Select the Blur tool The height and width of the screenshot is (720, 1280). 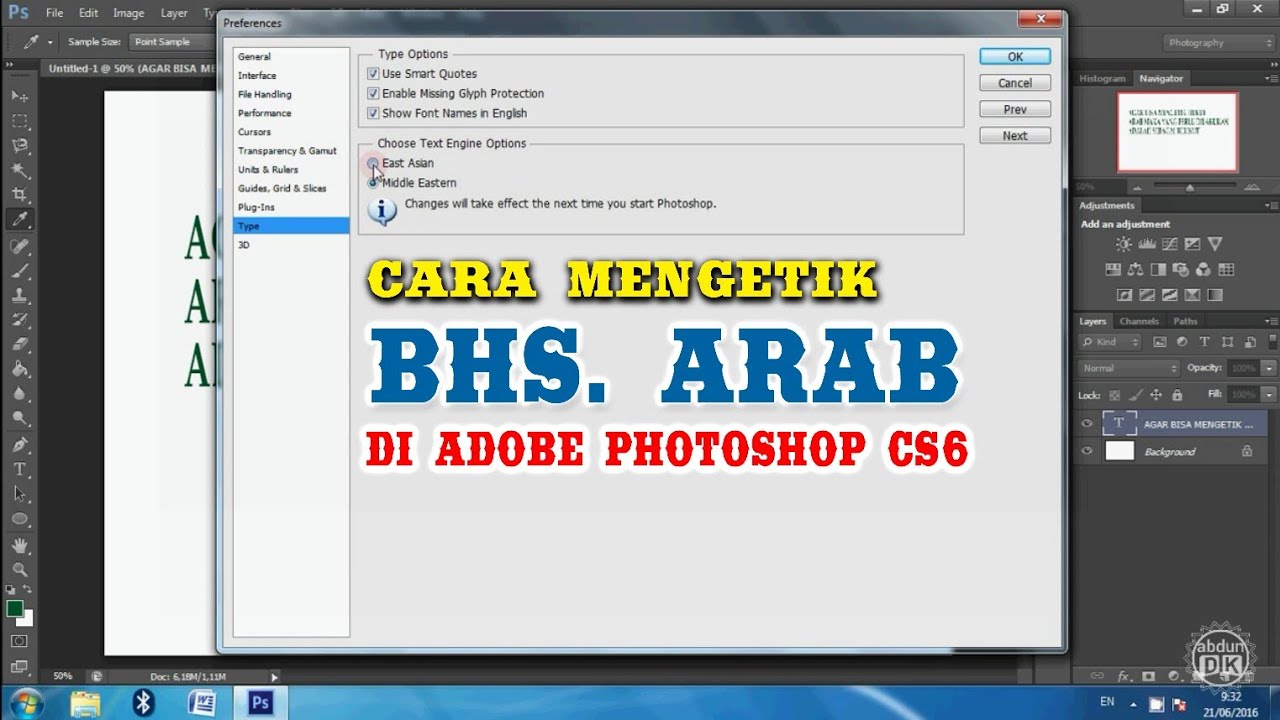(19, 395)
